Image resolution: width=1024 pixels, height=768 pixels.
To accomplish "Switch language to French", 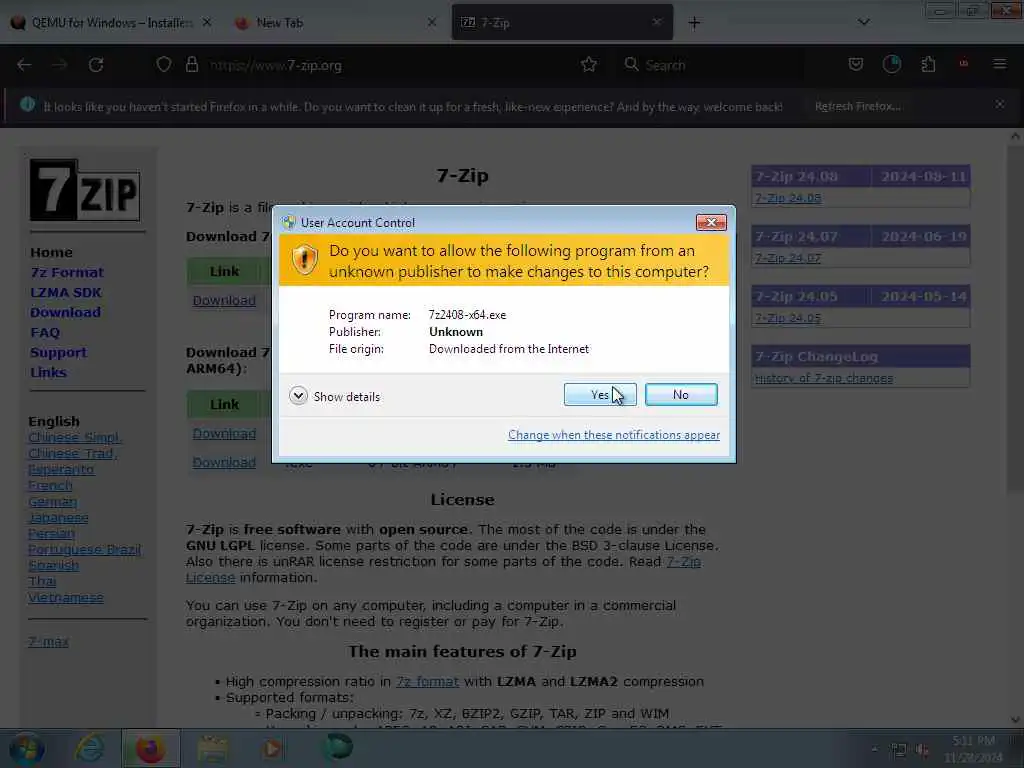I will [50, 486].
